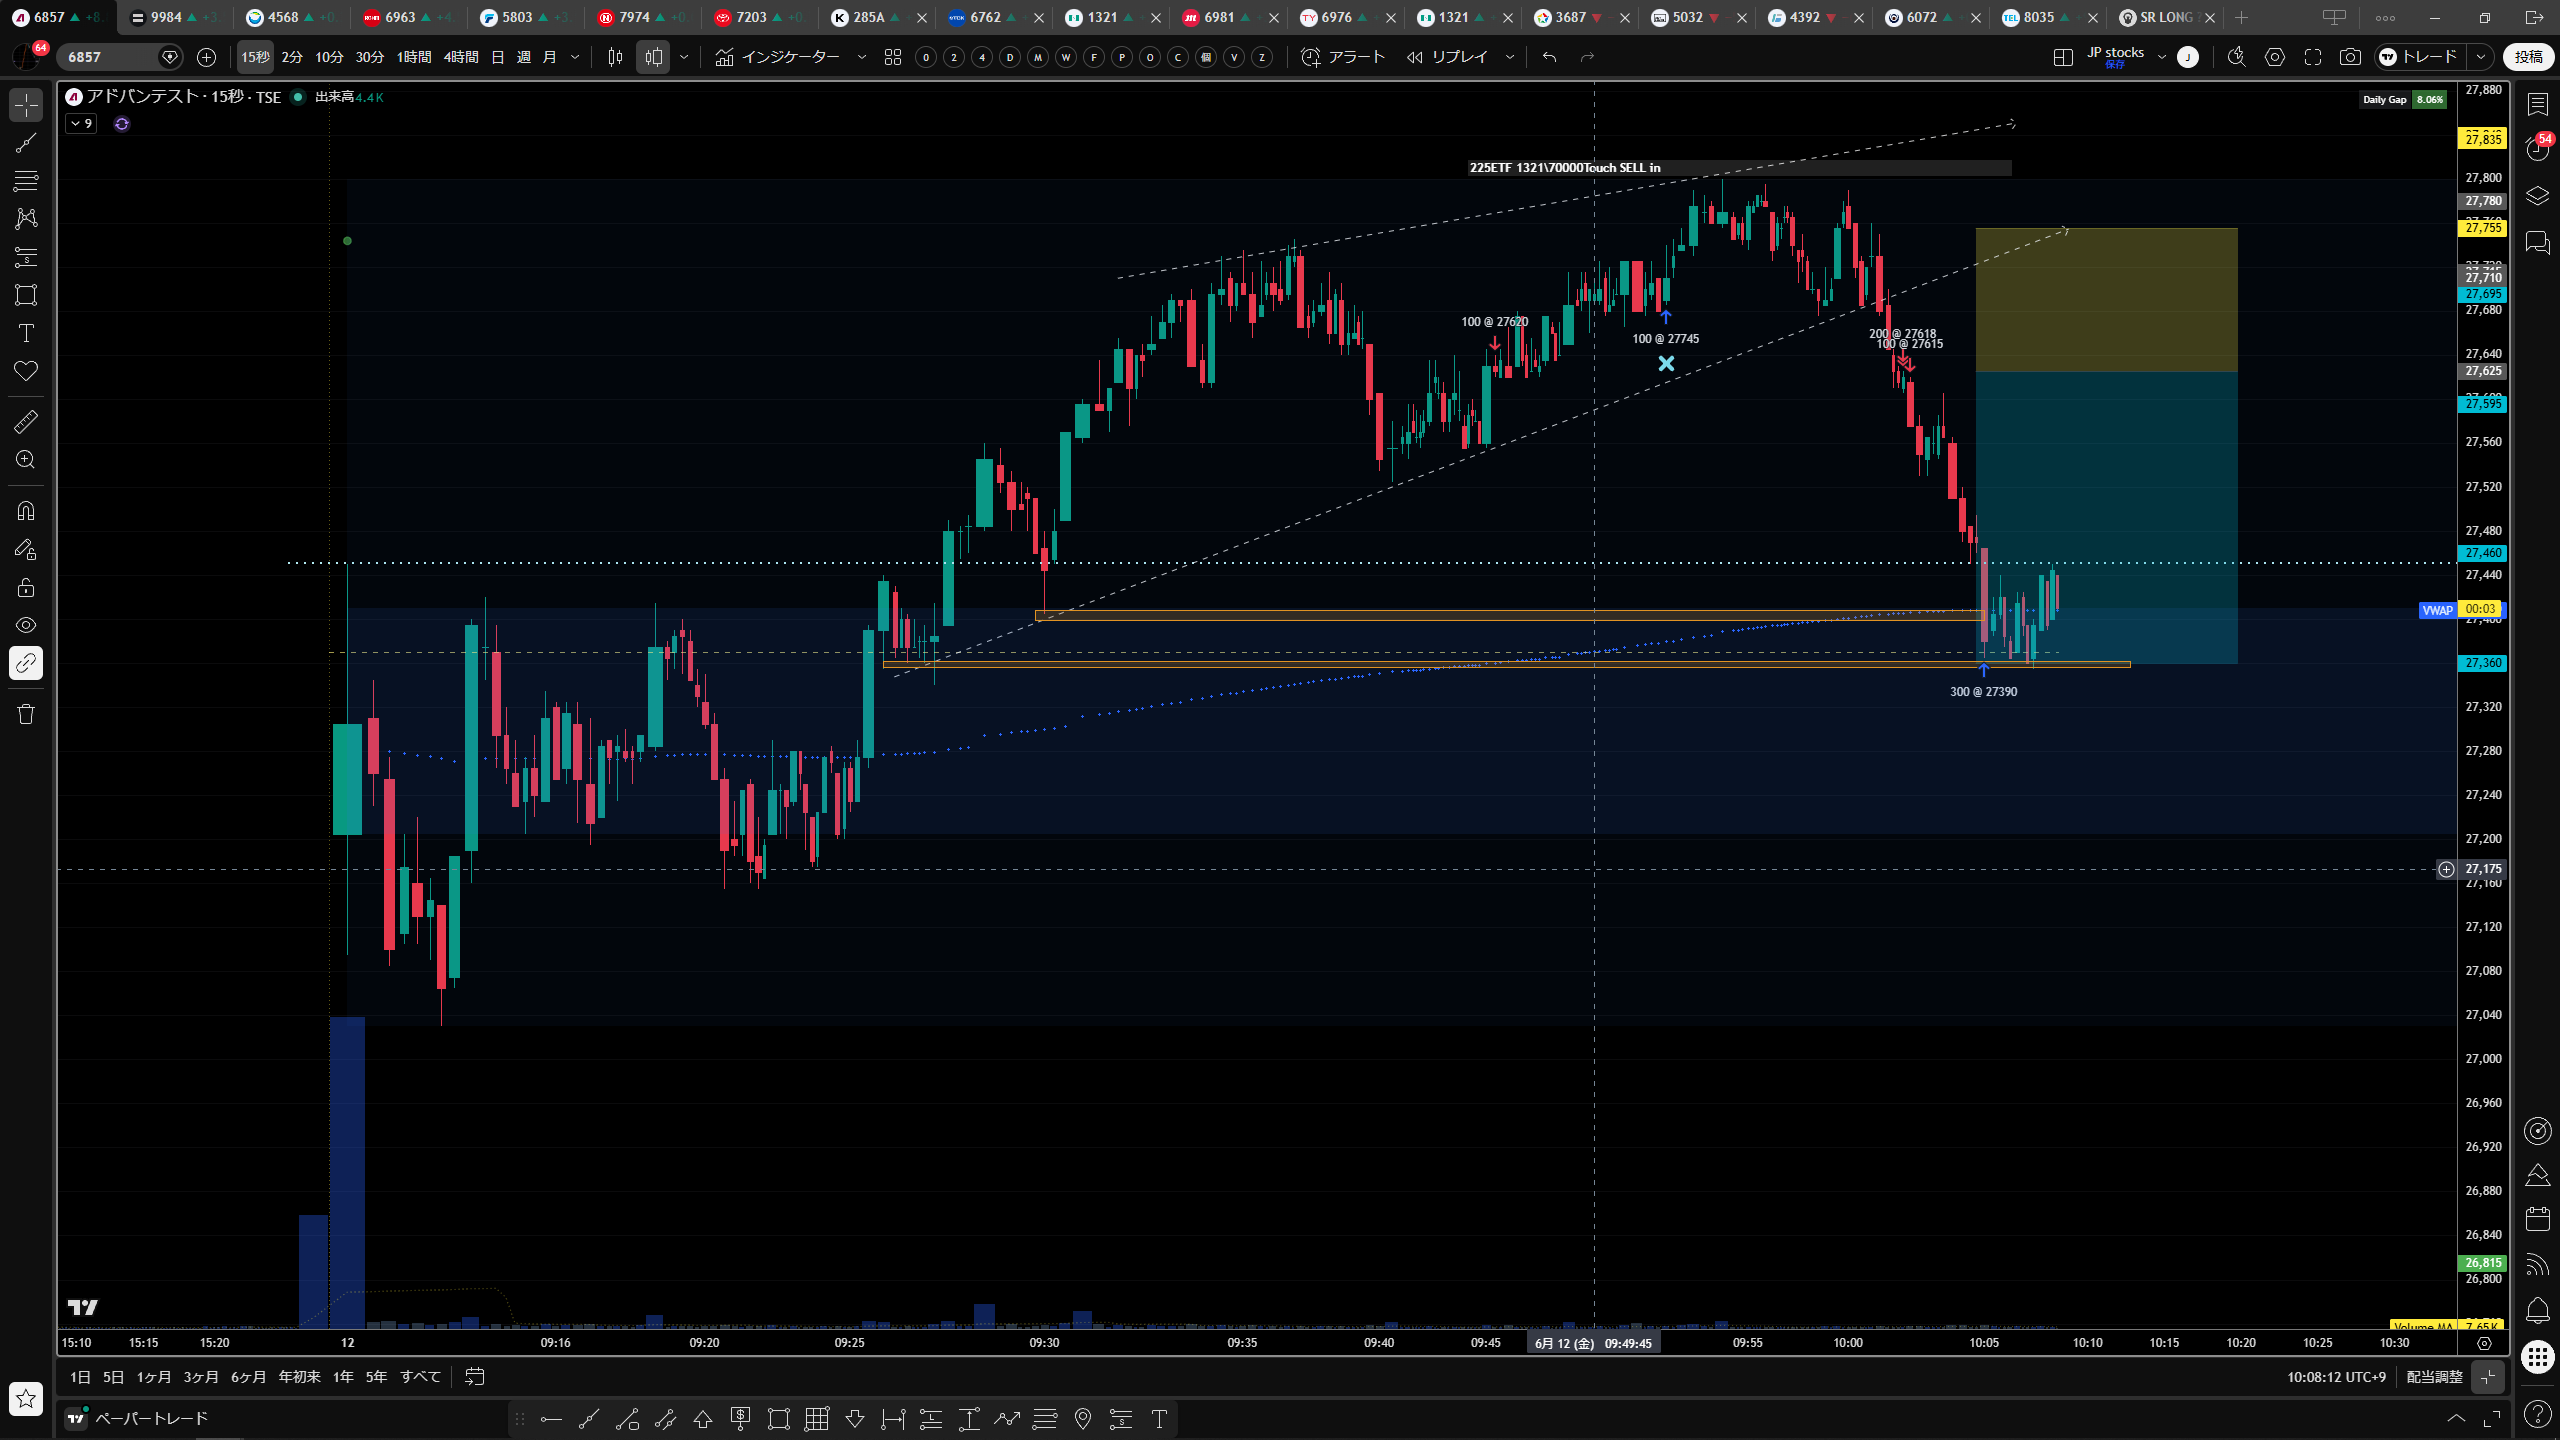Screen dimensions: 2560x1440
Task: Select the Fibonacci retracement tool
Action: point(26,181)
